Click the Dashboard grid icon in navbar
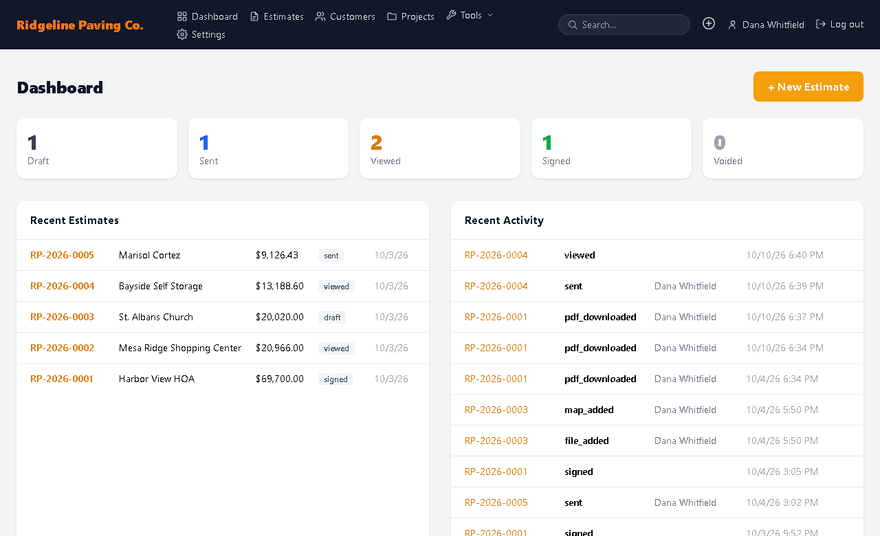This screenshot has height=536, width=880. pos(182,16)
